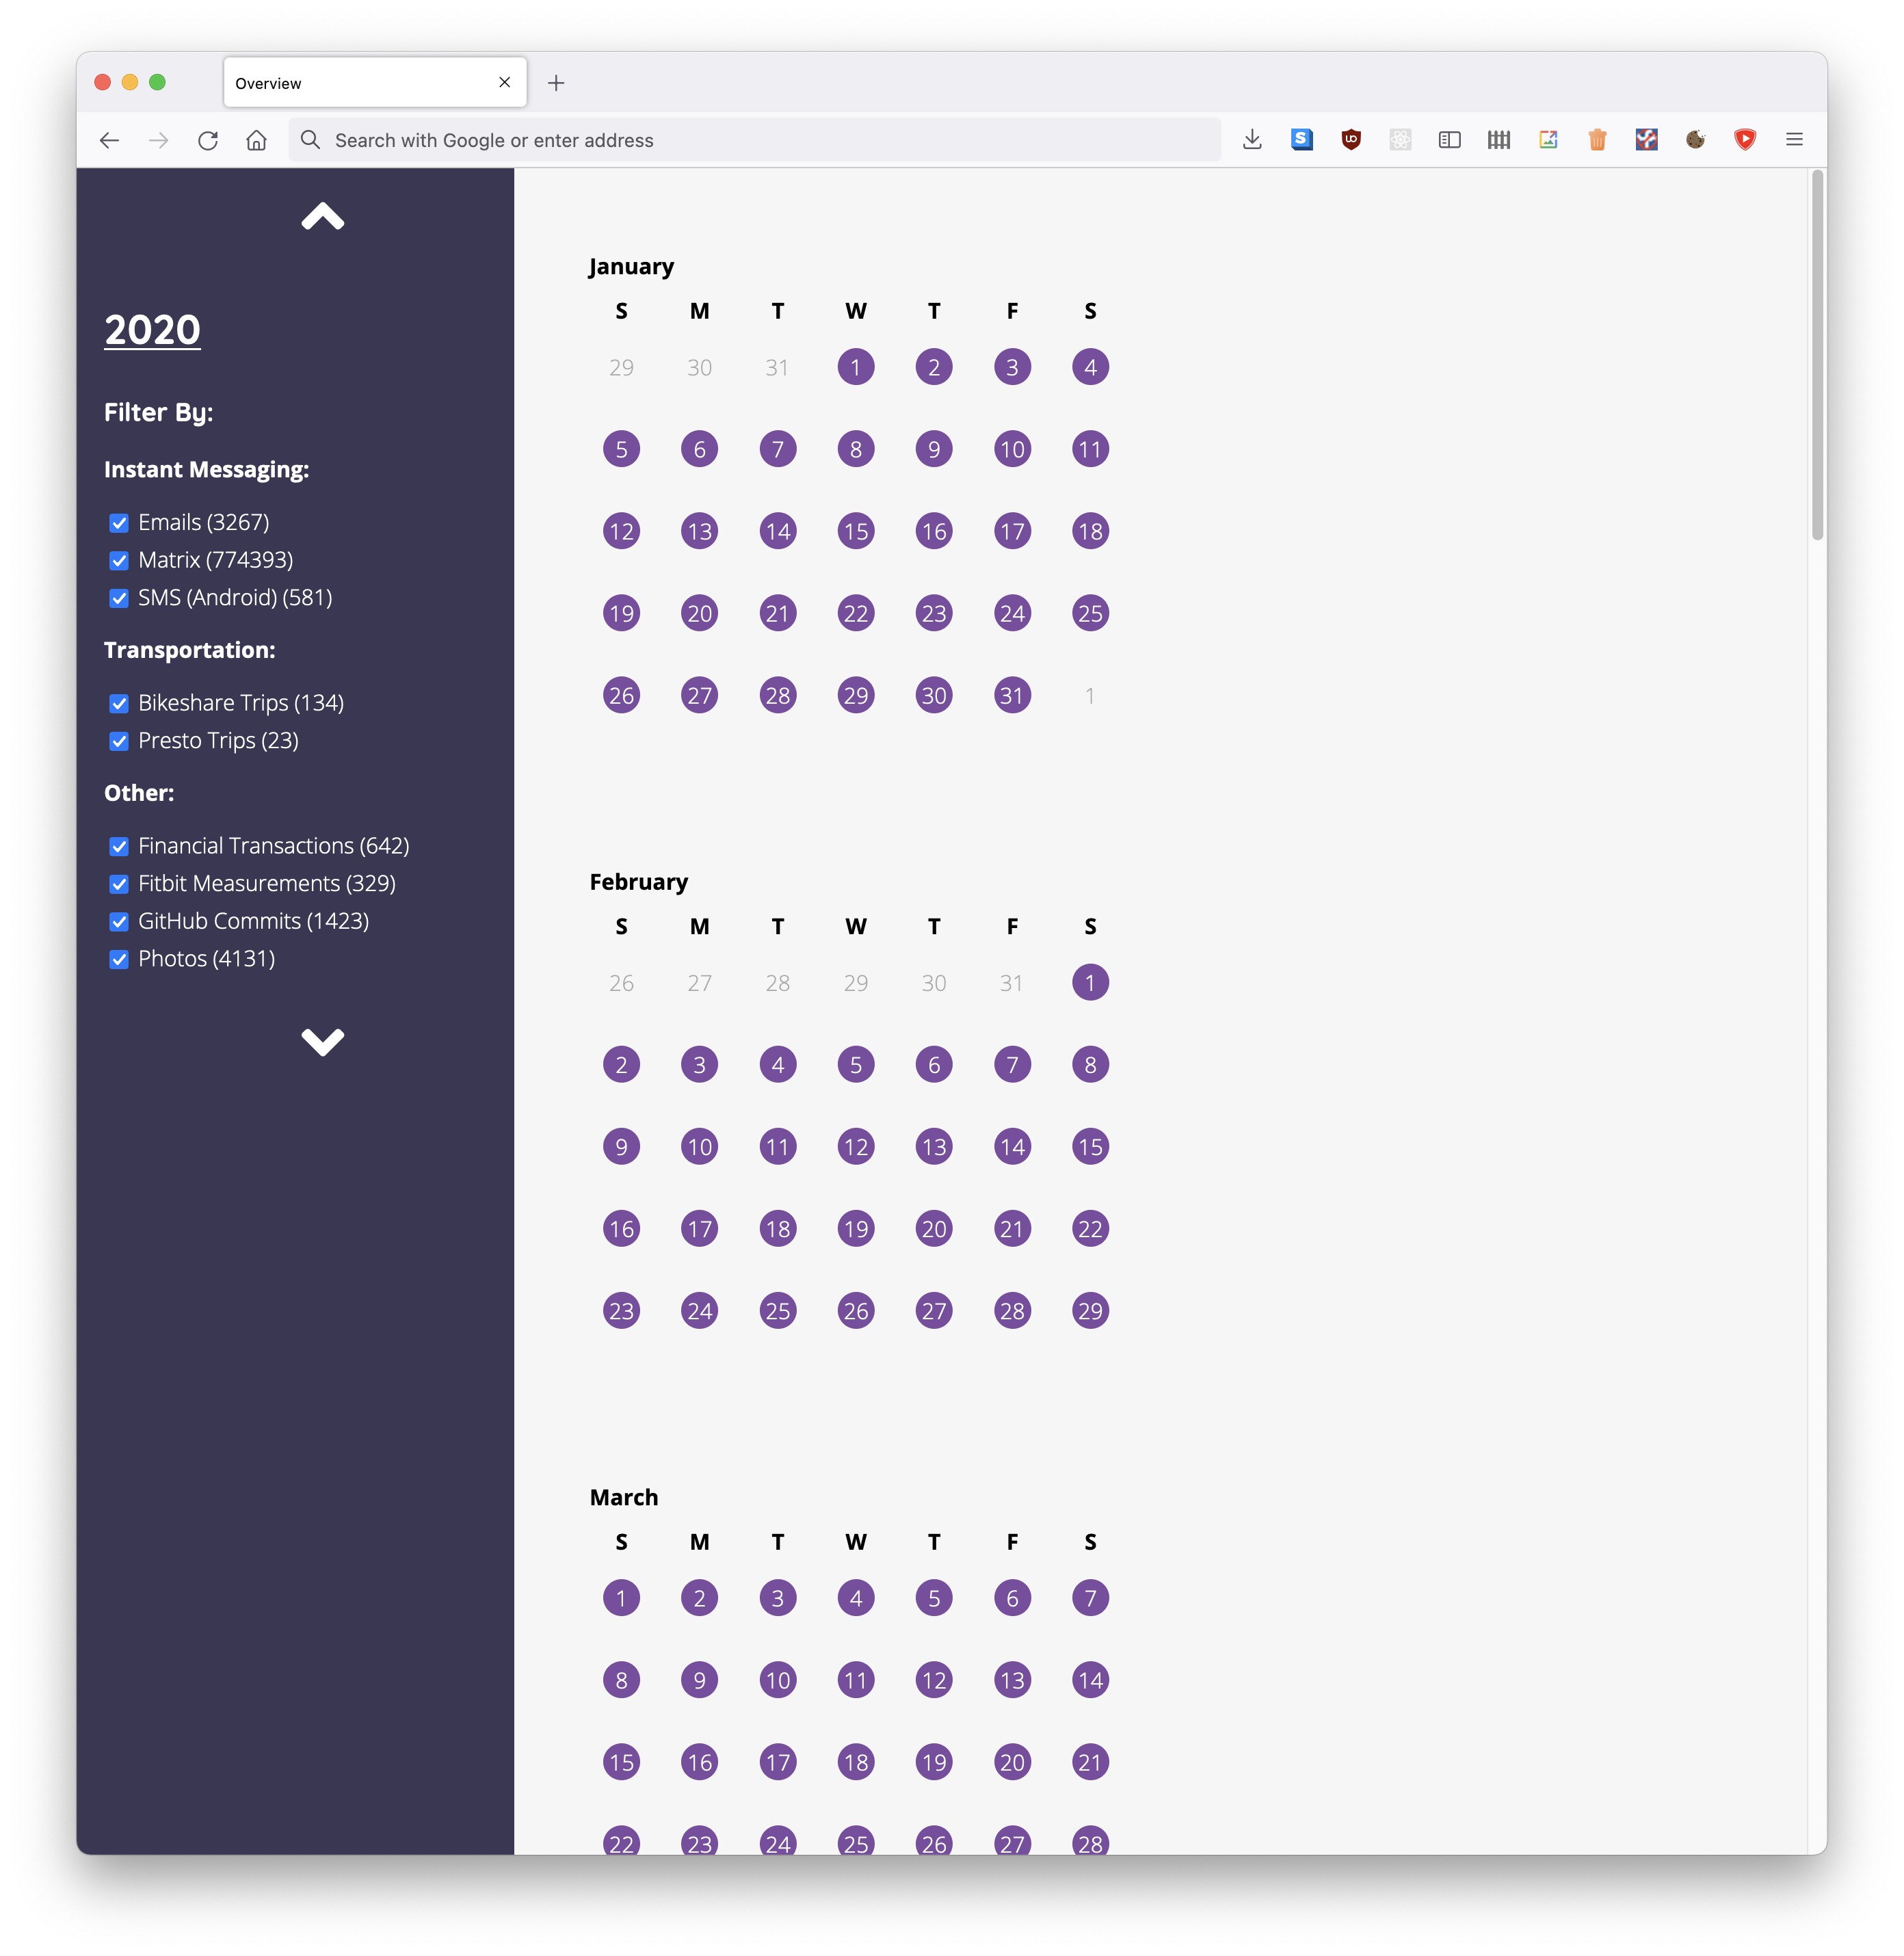Select January 15 day circle
The image size is (1904, 1956).
[x=856, y=531]
